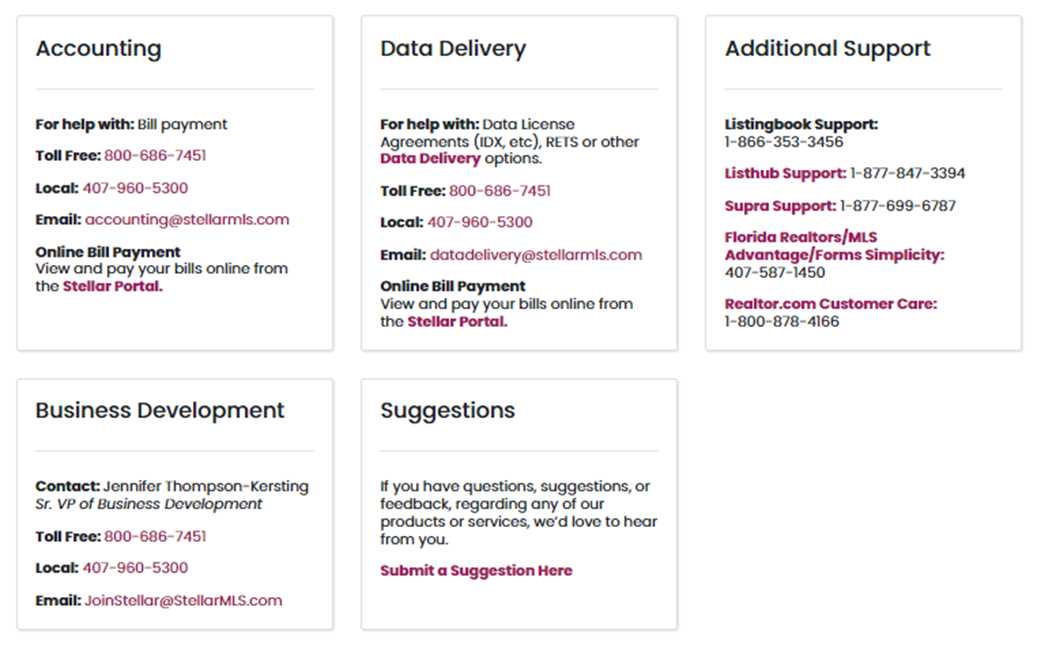Open the Data Delivery options link
This screenshot has height=645, width=1041.
(430, 159)
